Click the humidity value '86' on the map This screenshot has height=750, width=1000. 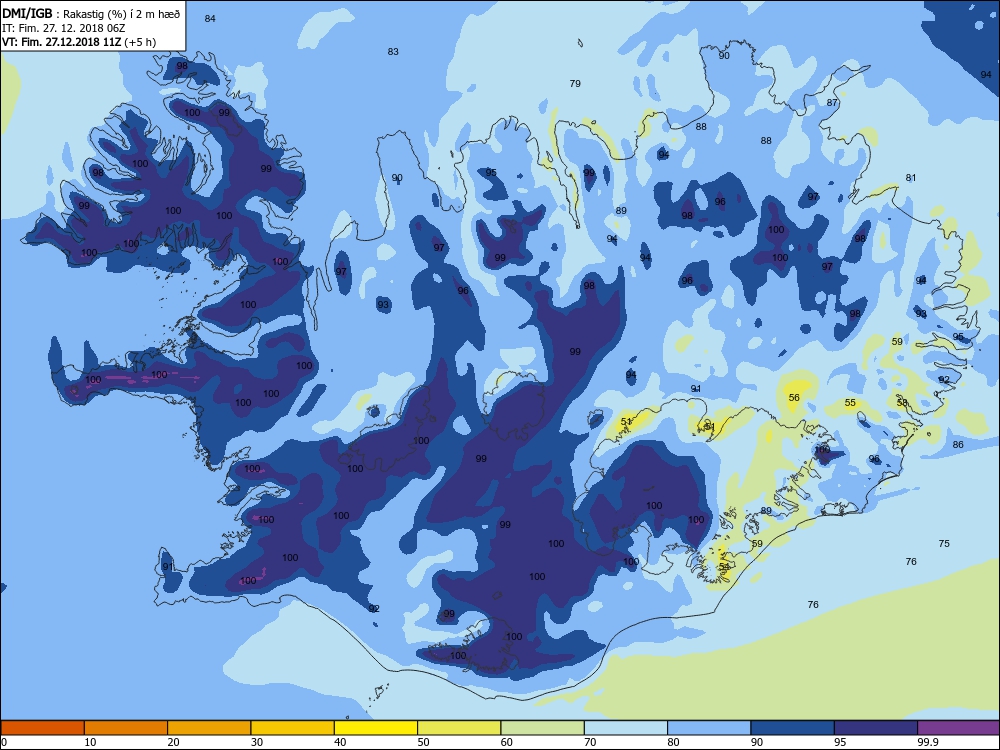point(958,445)
